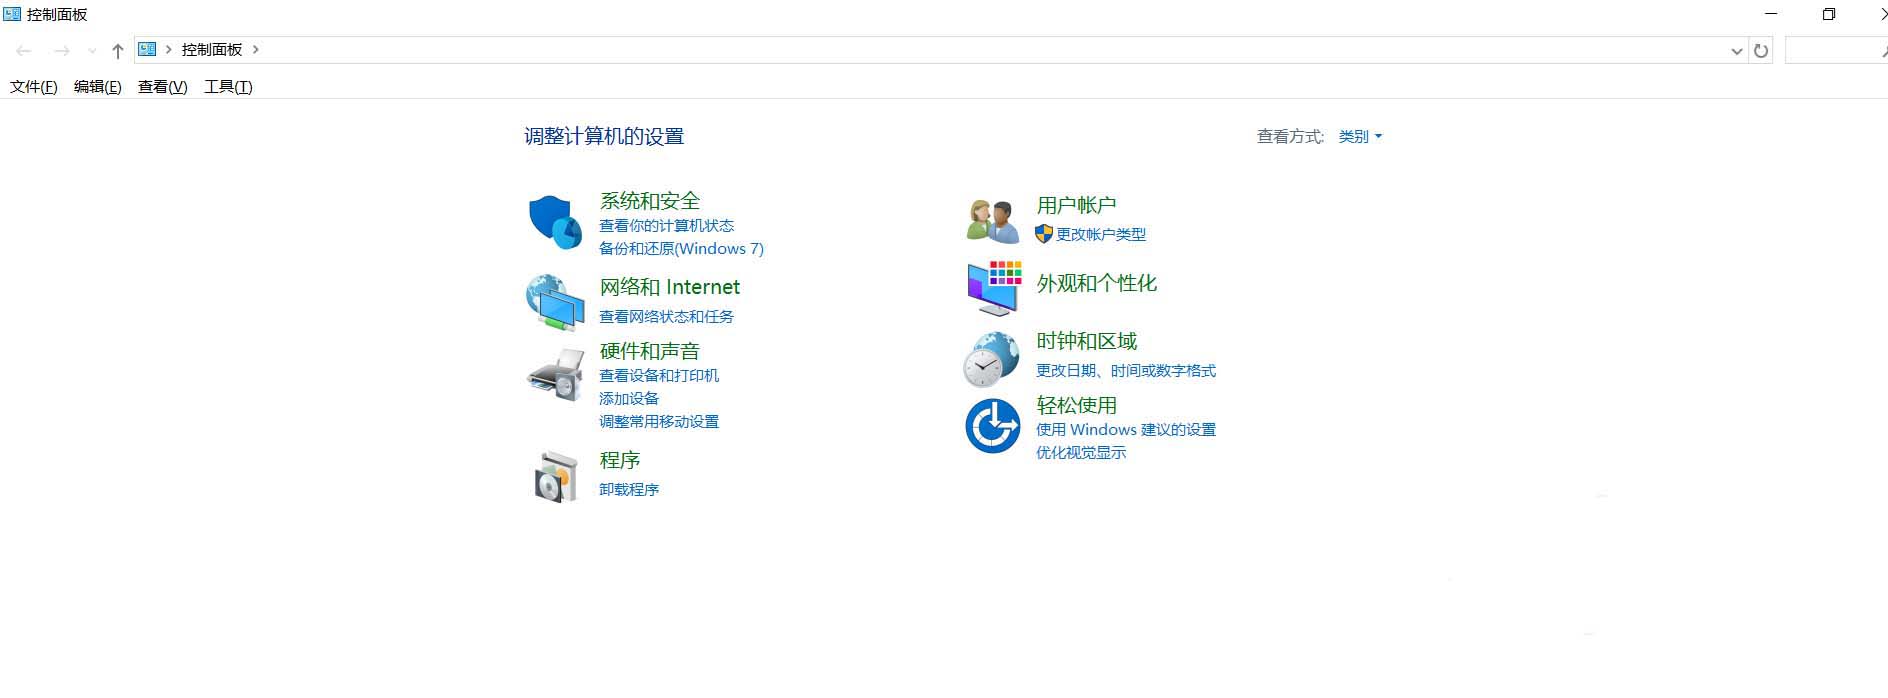Expand the chevron before 控制面板 breadcrumb
Viewport: 1888px width, 698px height.
tap(169, 49)
